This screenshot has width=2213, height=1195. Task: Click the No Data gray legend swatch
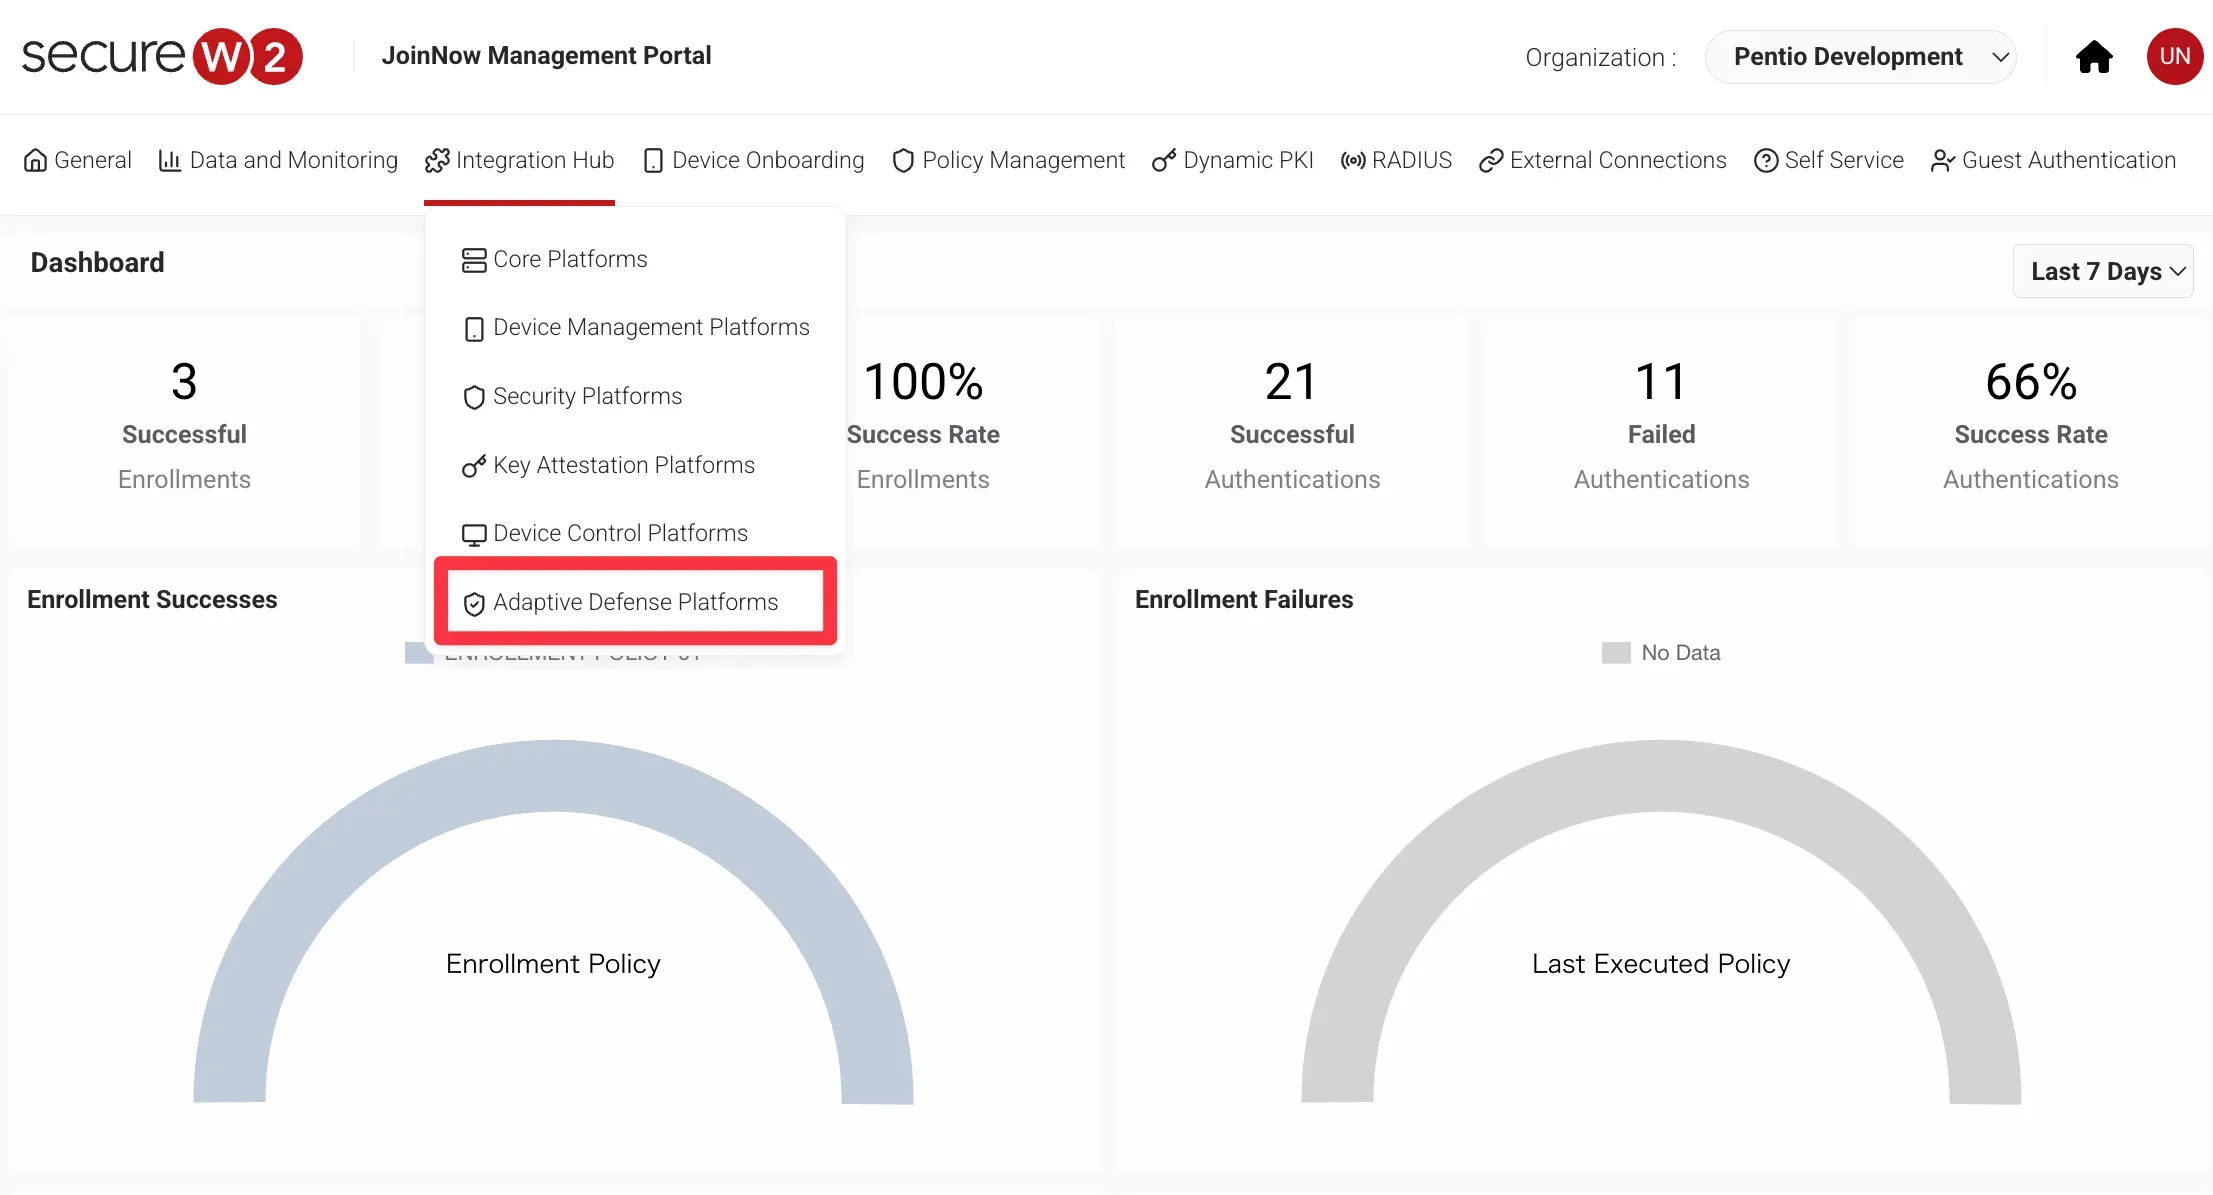1615,653
